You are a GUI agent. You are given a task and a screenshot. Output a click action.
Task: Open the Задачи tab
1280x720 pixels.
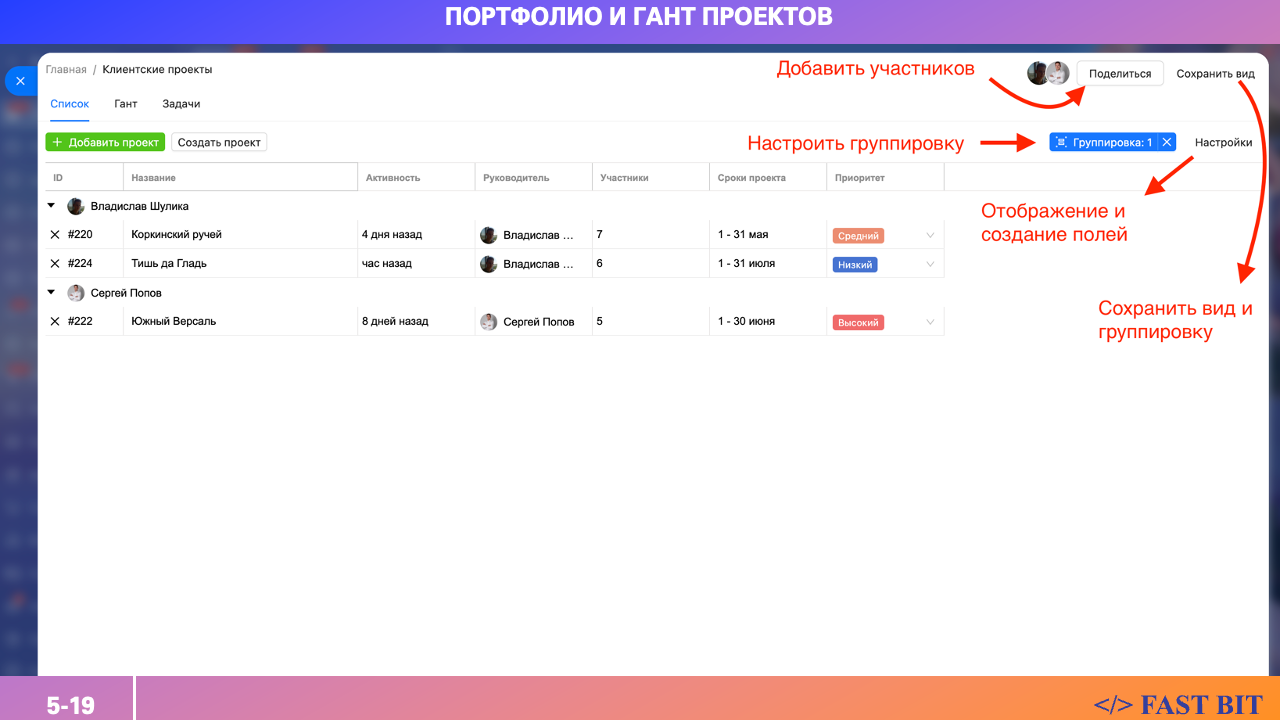point(181,104)
